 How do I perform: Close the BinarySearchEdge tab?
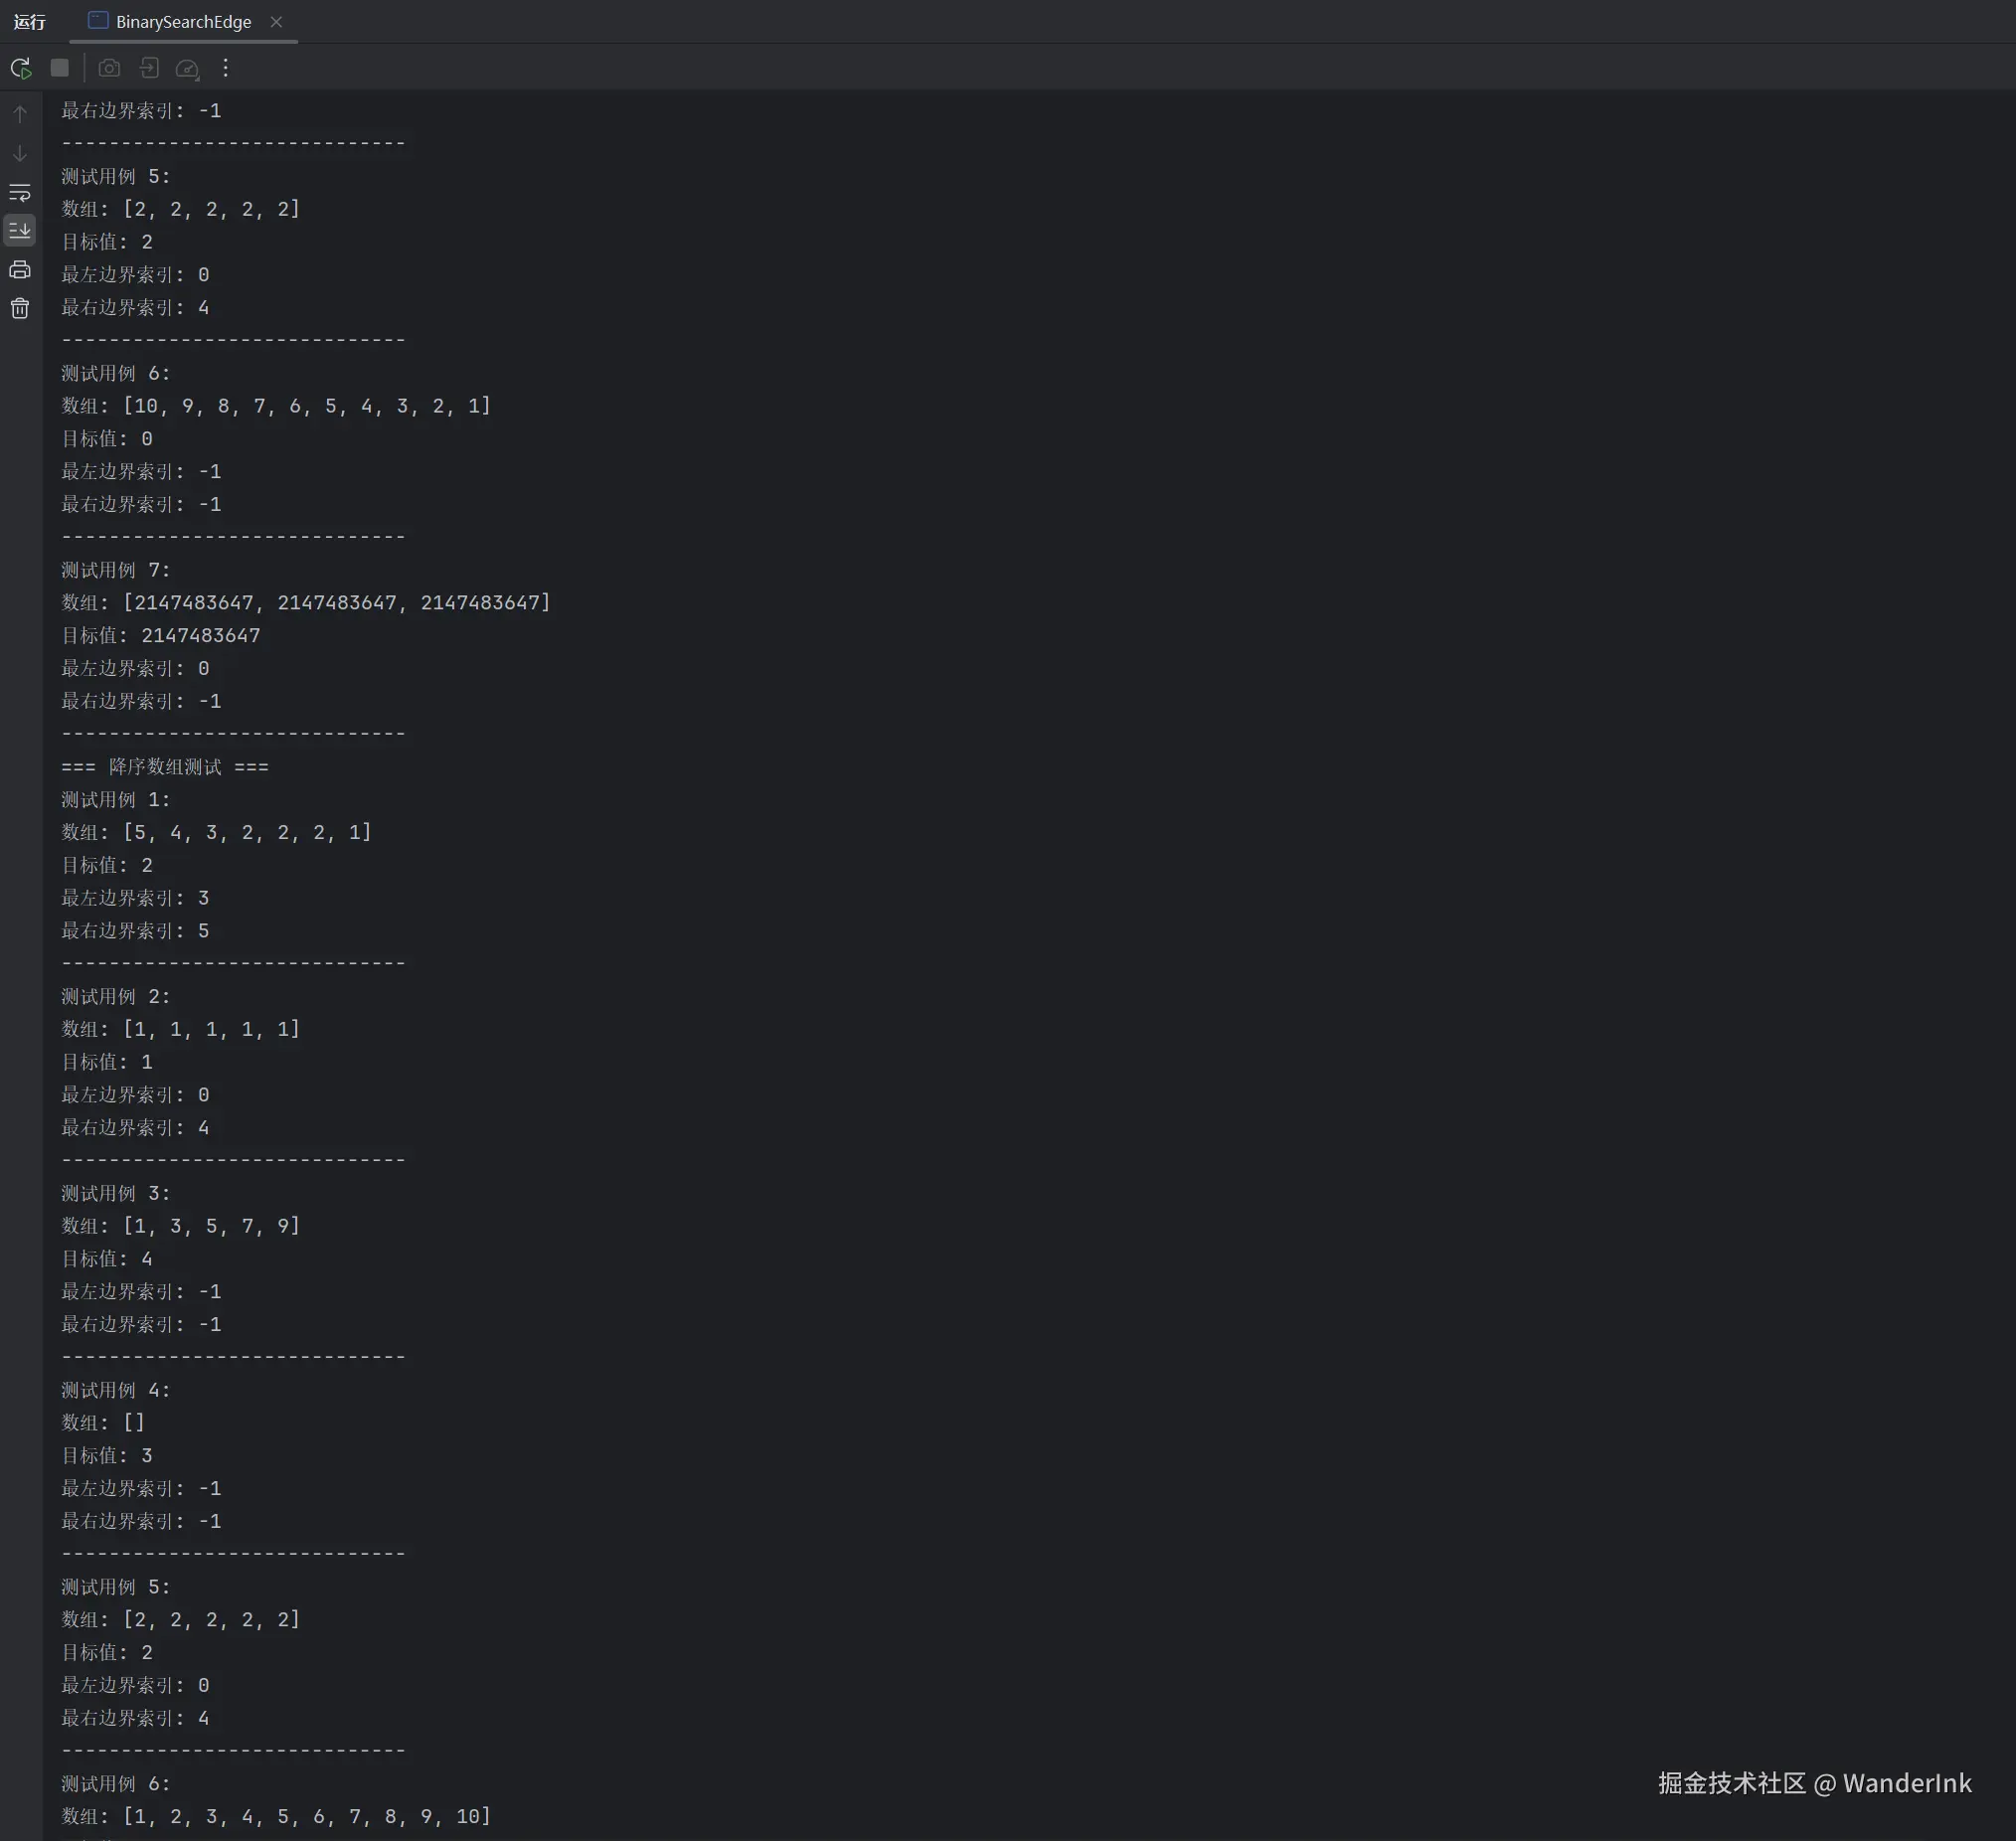[276, 22]
